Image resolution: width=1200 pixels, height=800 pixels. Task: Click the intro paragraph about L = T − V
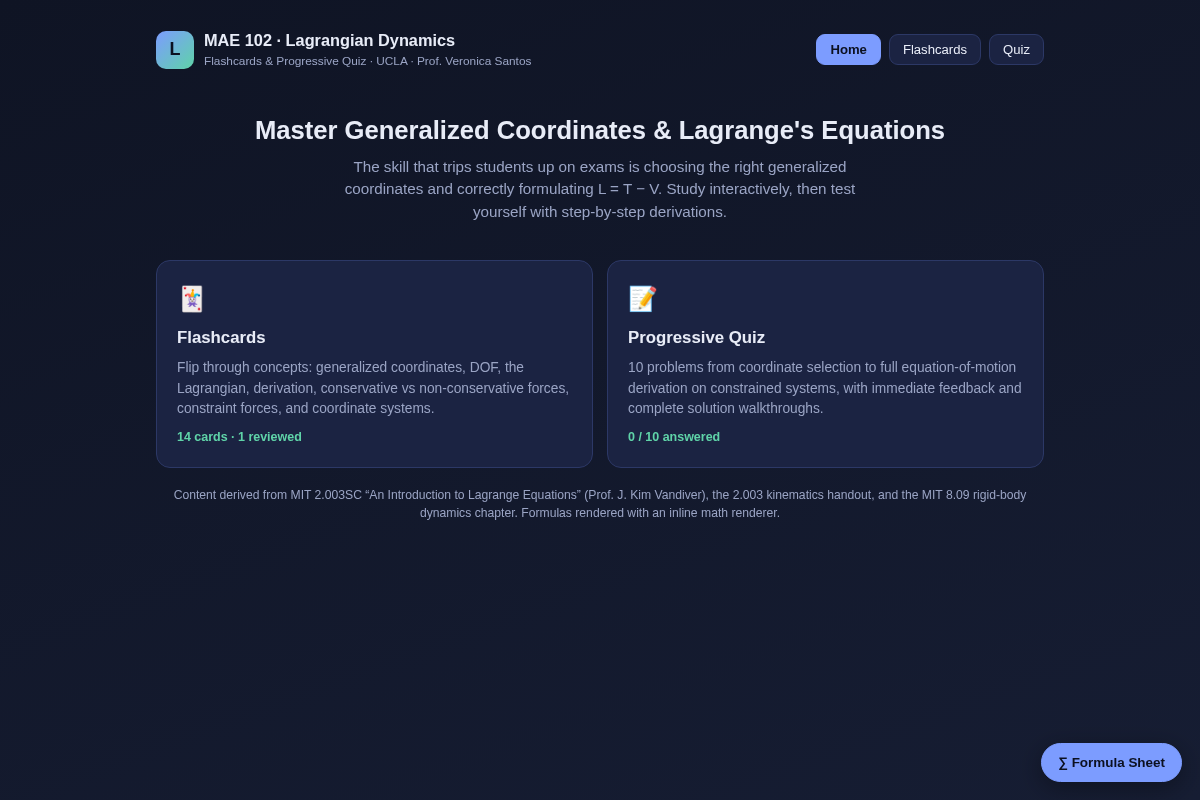[x=600, y=189]
